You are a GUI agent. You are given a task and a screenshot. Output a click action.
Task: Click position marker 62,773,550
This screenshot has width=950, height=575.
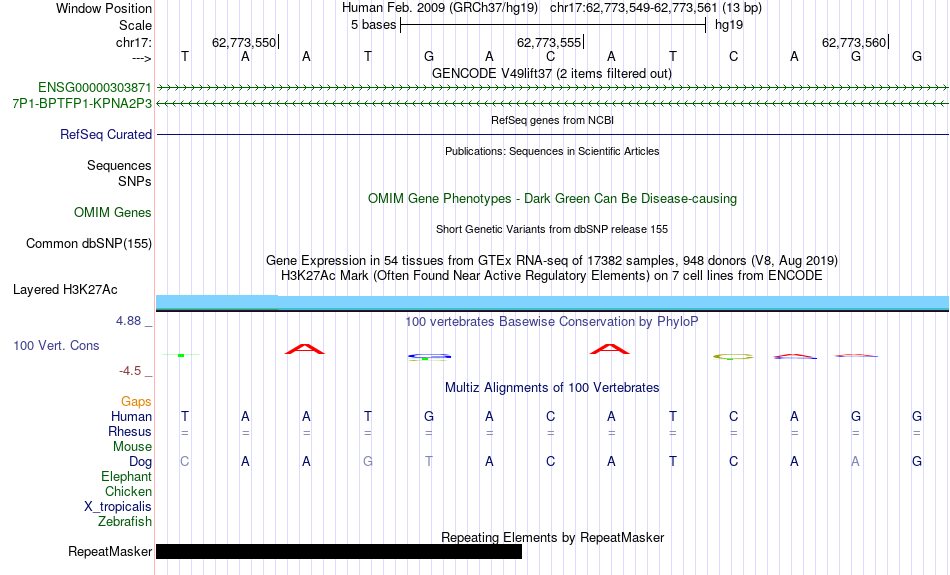point(244,42)
